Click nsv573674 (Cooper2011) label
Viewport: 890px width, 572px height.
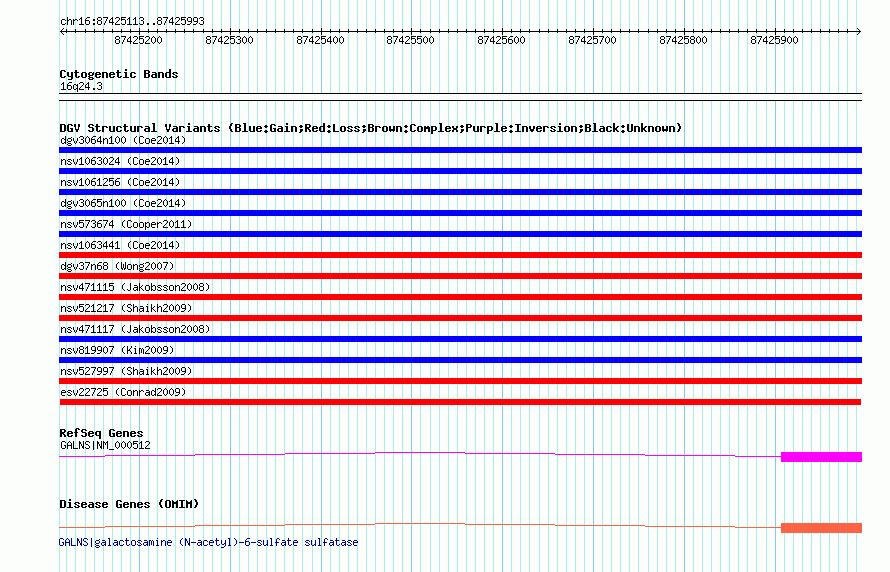pyautogui.click(x=126, y=224)
